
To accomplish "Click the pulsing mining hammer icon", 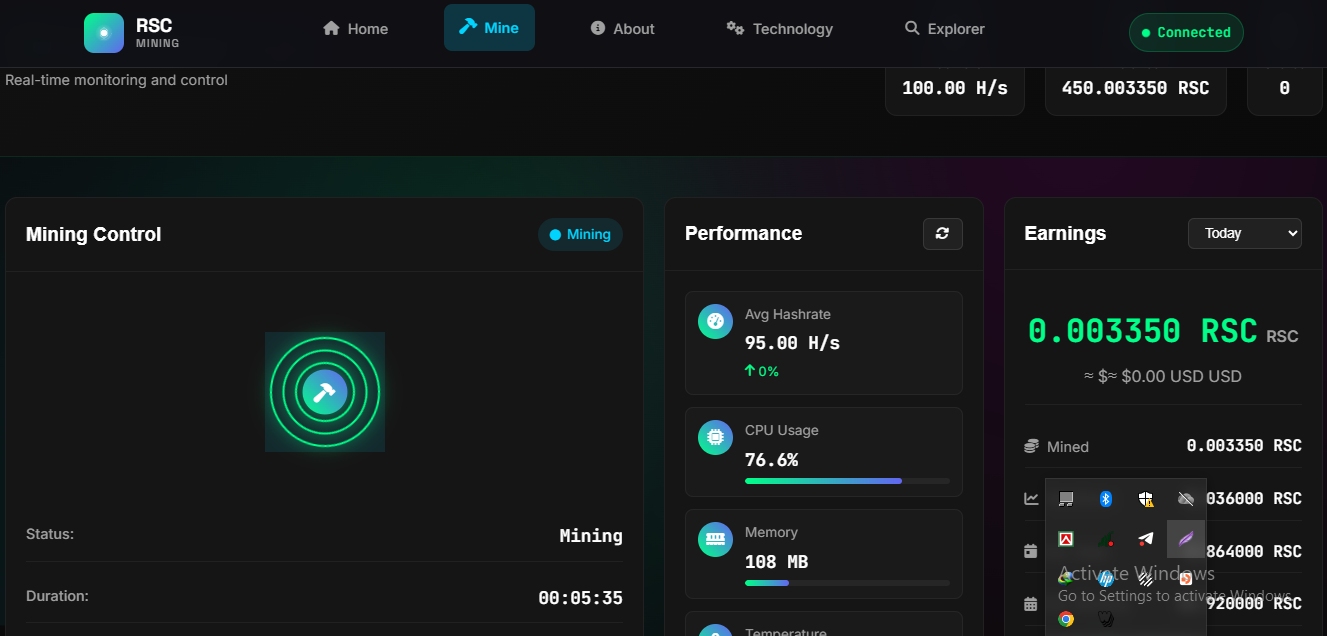I will click(324, 392).
